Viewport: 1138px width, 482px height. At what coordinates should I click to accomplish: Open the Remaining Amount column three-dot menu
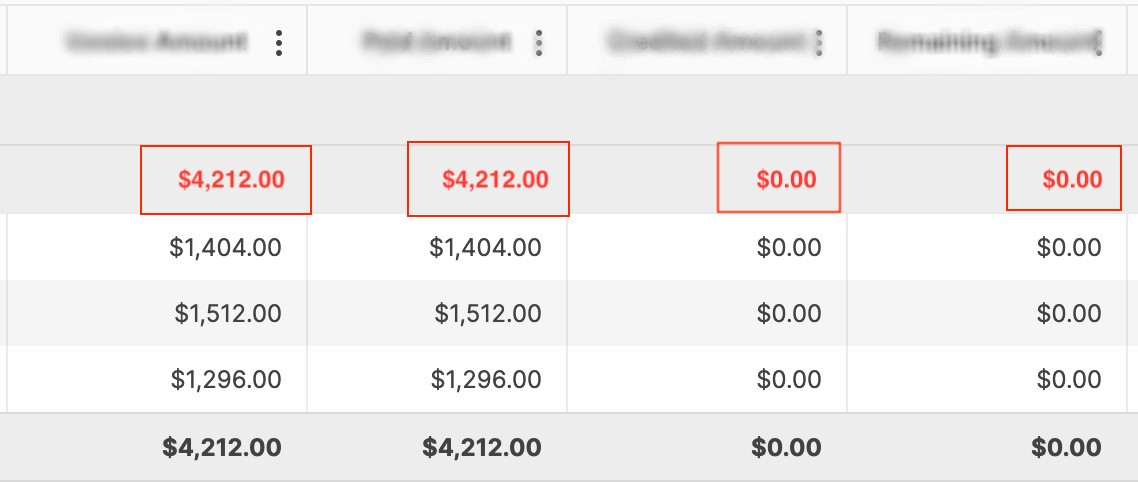(x=1098, y=42)
